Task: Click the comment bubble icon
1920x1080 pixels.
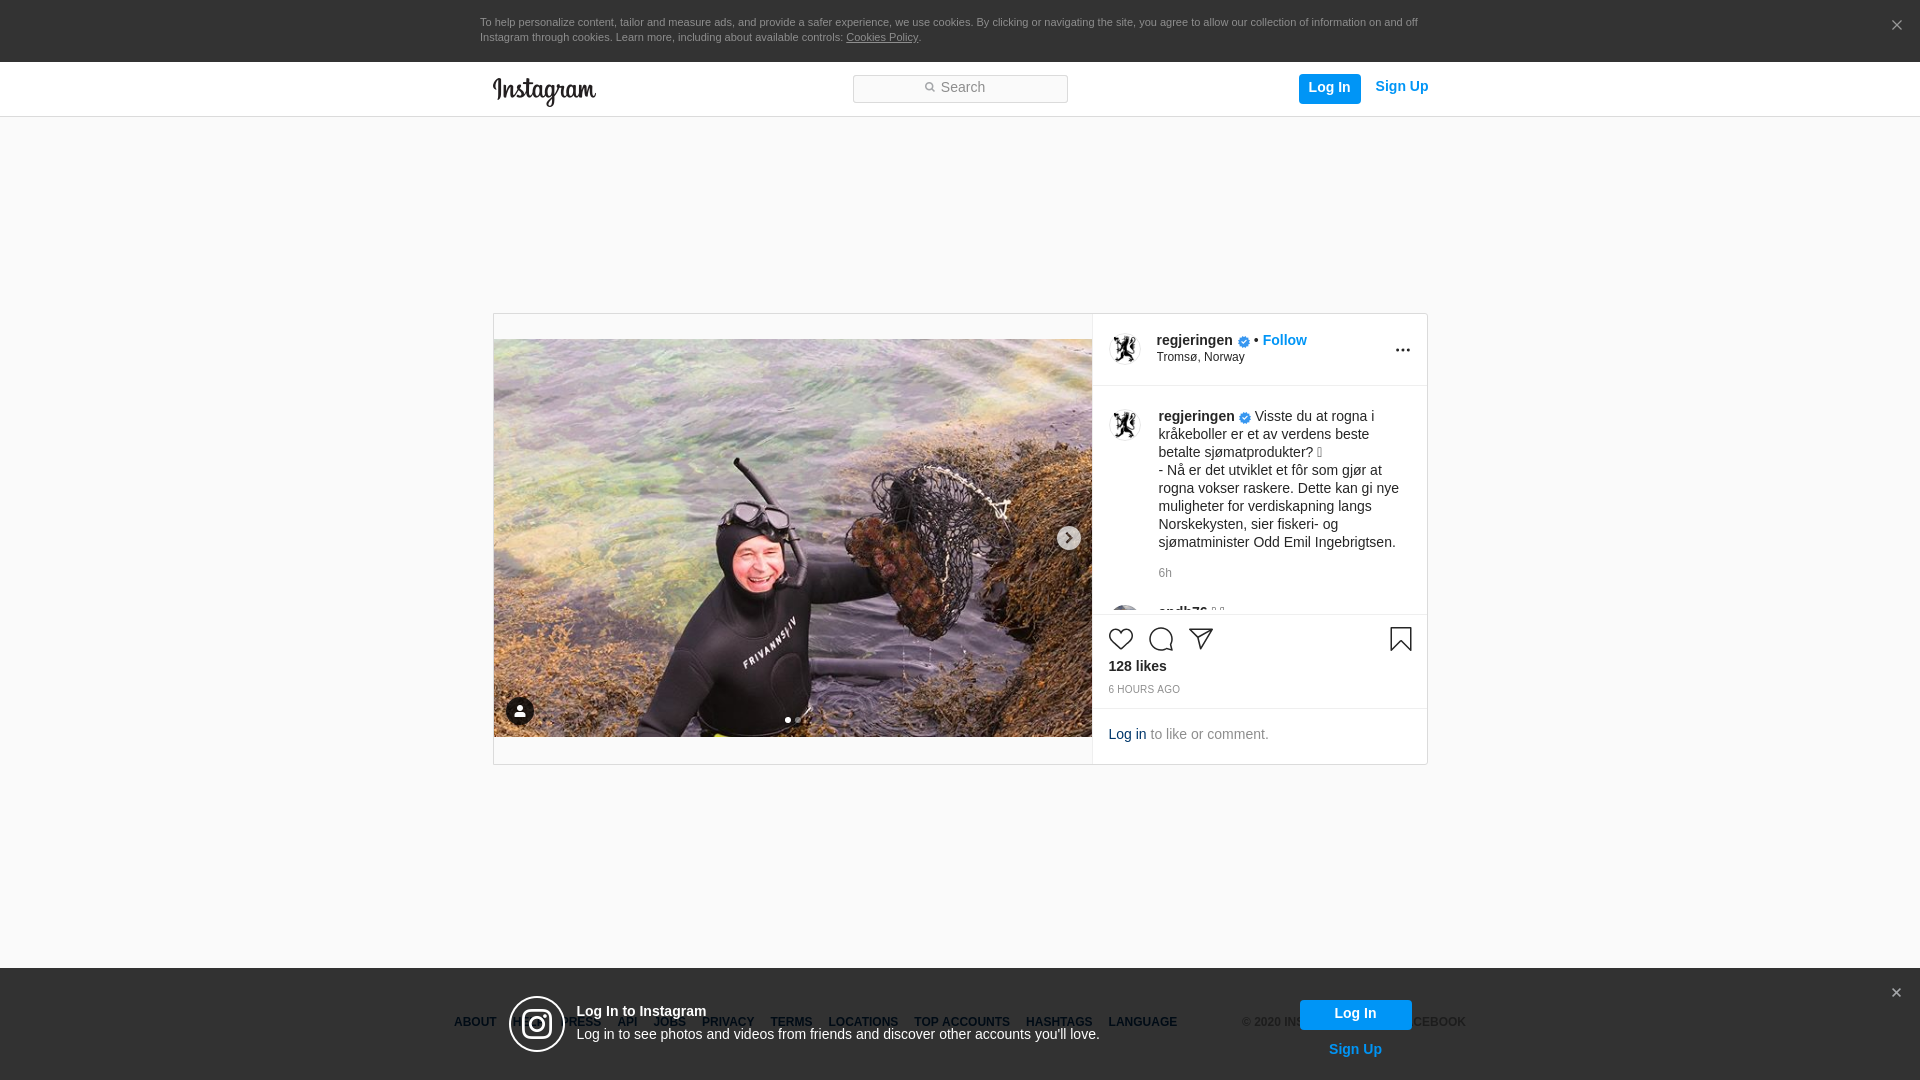Action: click(x=1161, y=639)
